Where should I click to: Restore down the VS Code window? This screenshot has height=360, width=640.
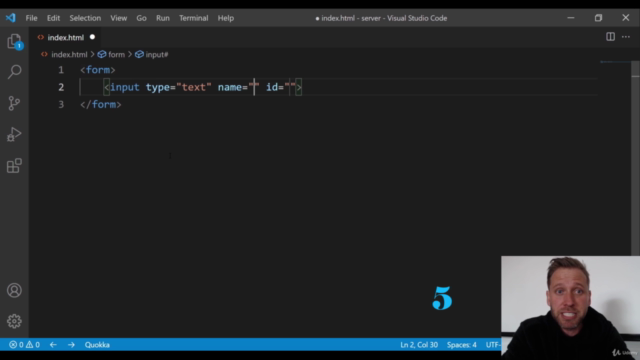pos(598,18)
